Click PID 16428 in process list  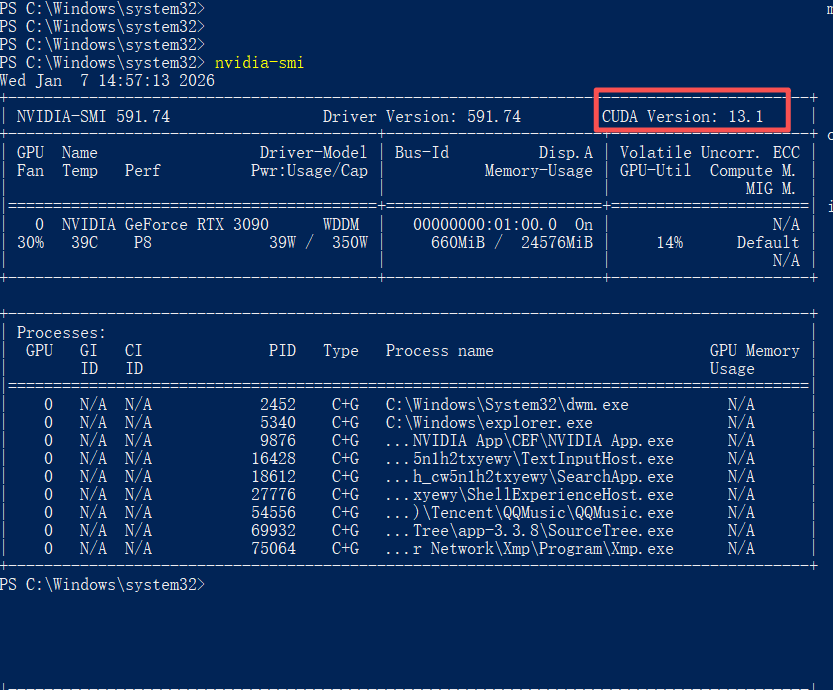pyautogui.click(x=274, y=459)
